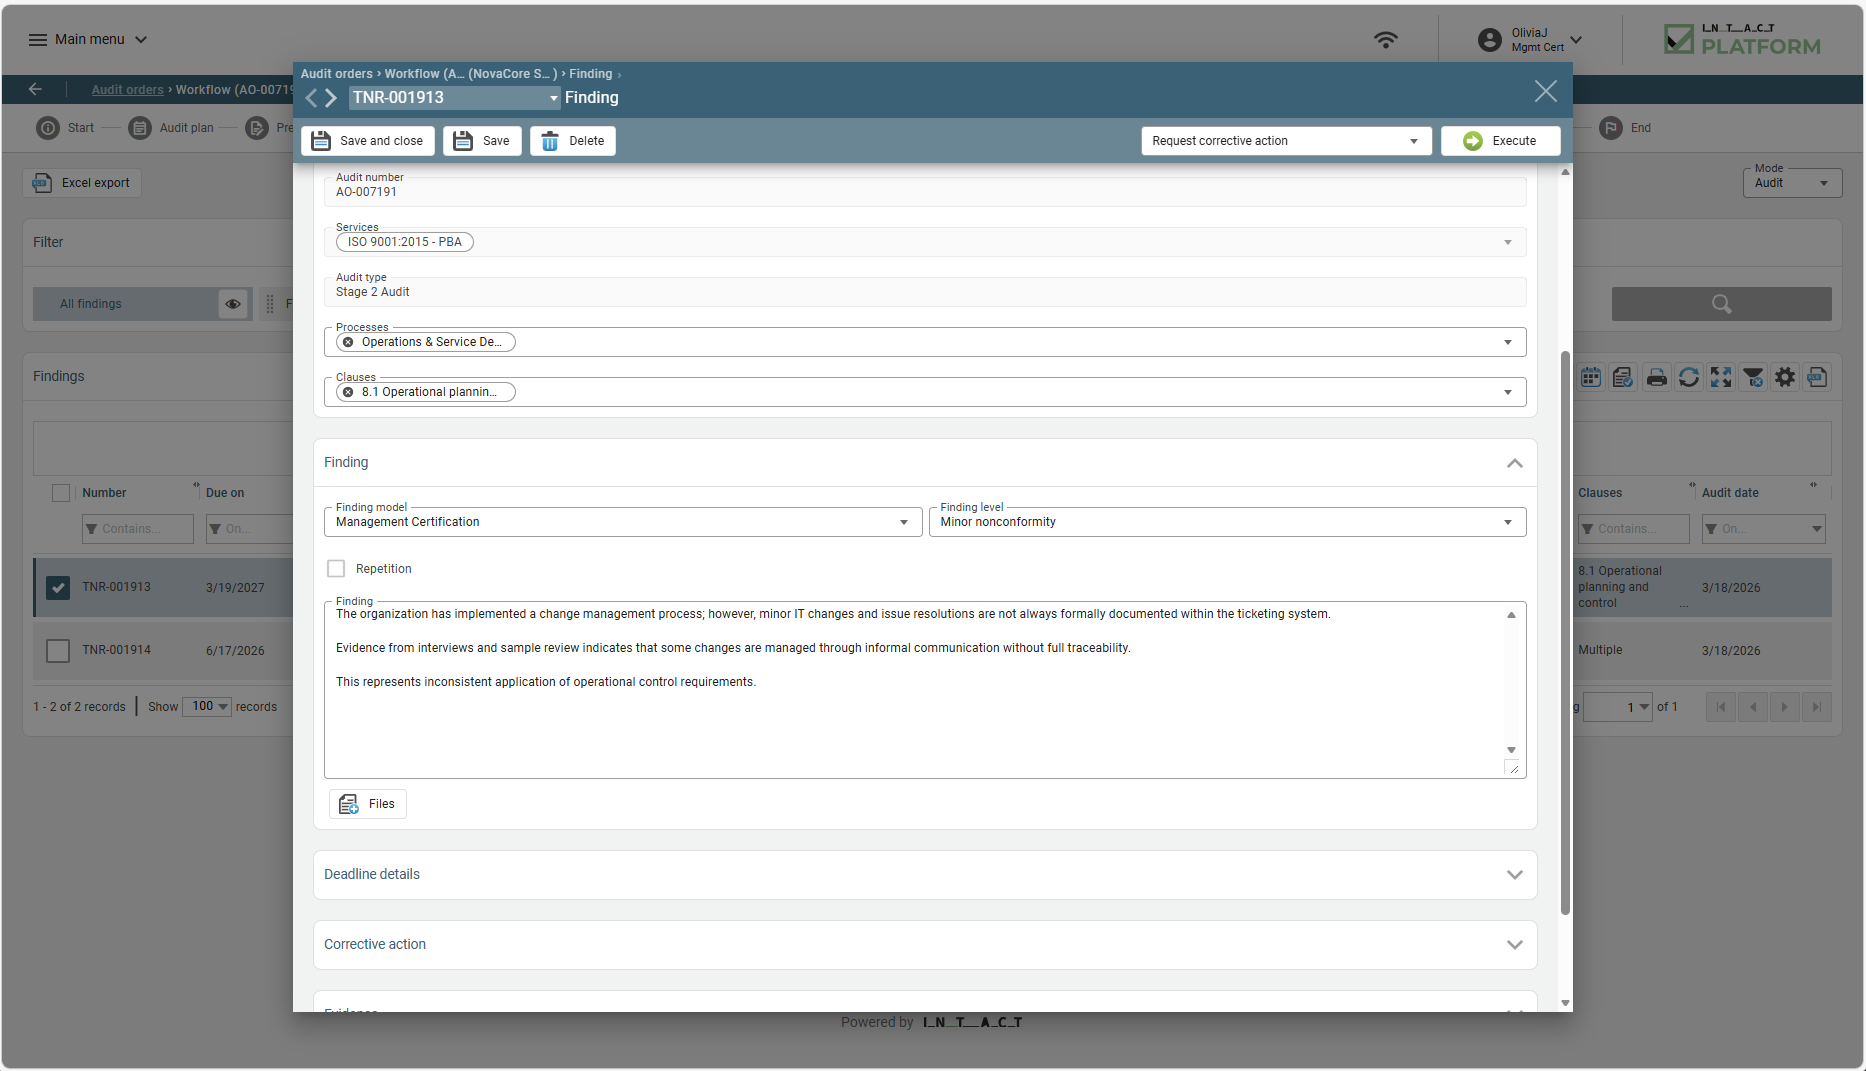Viewport: 1866px width, 1071px height.
Task: Go to next finding with right chevron
Action: pyautogui.click(x=331, y=98)
